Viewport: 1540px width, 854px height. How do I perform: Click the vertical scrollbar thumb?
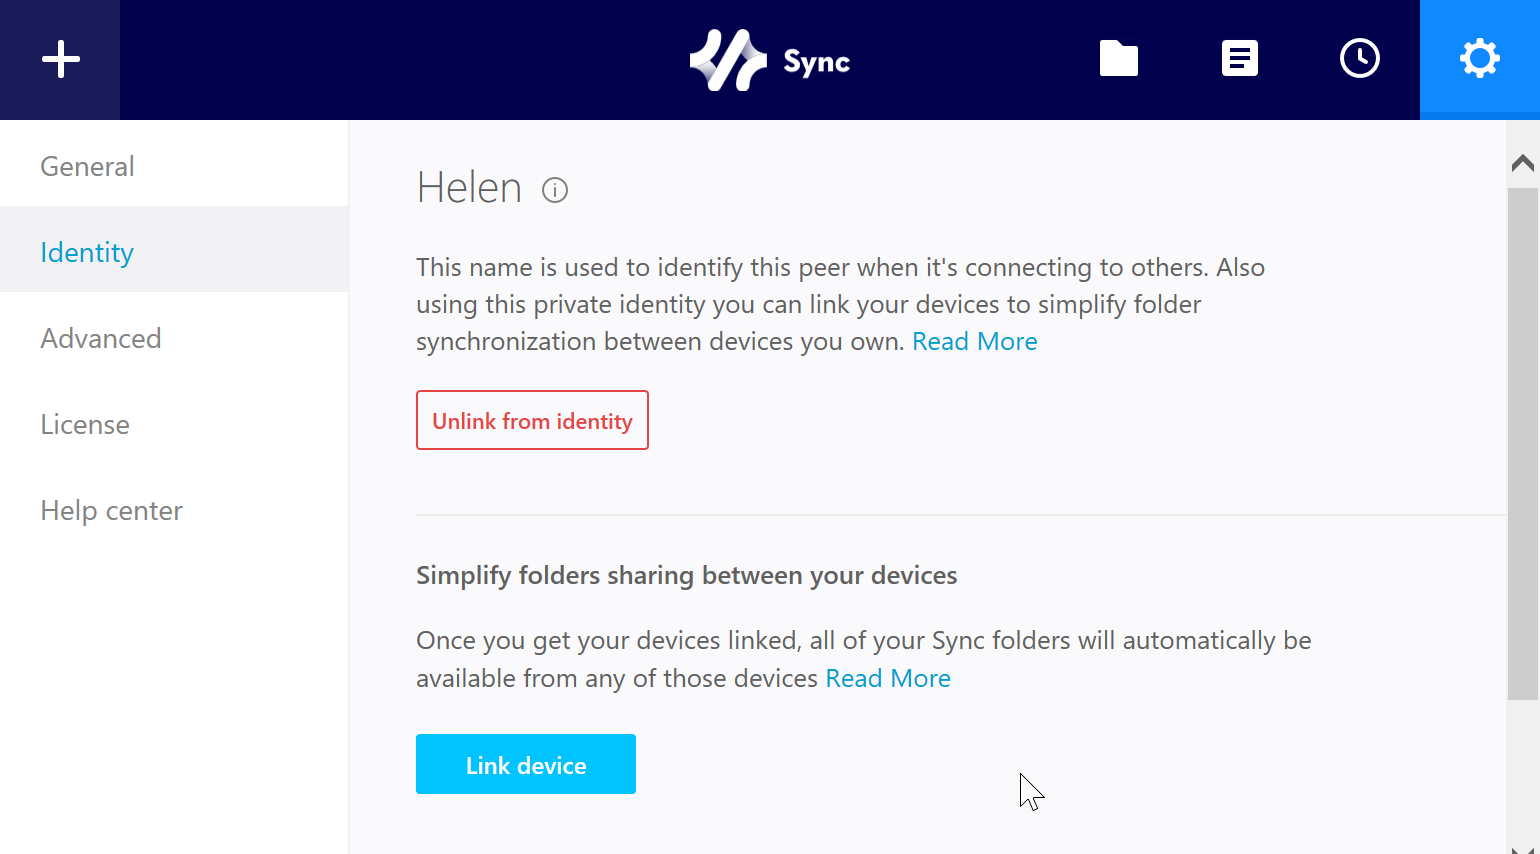pyautogui.click(x=1522, y=443)
